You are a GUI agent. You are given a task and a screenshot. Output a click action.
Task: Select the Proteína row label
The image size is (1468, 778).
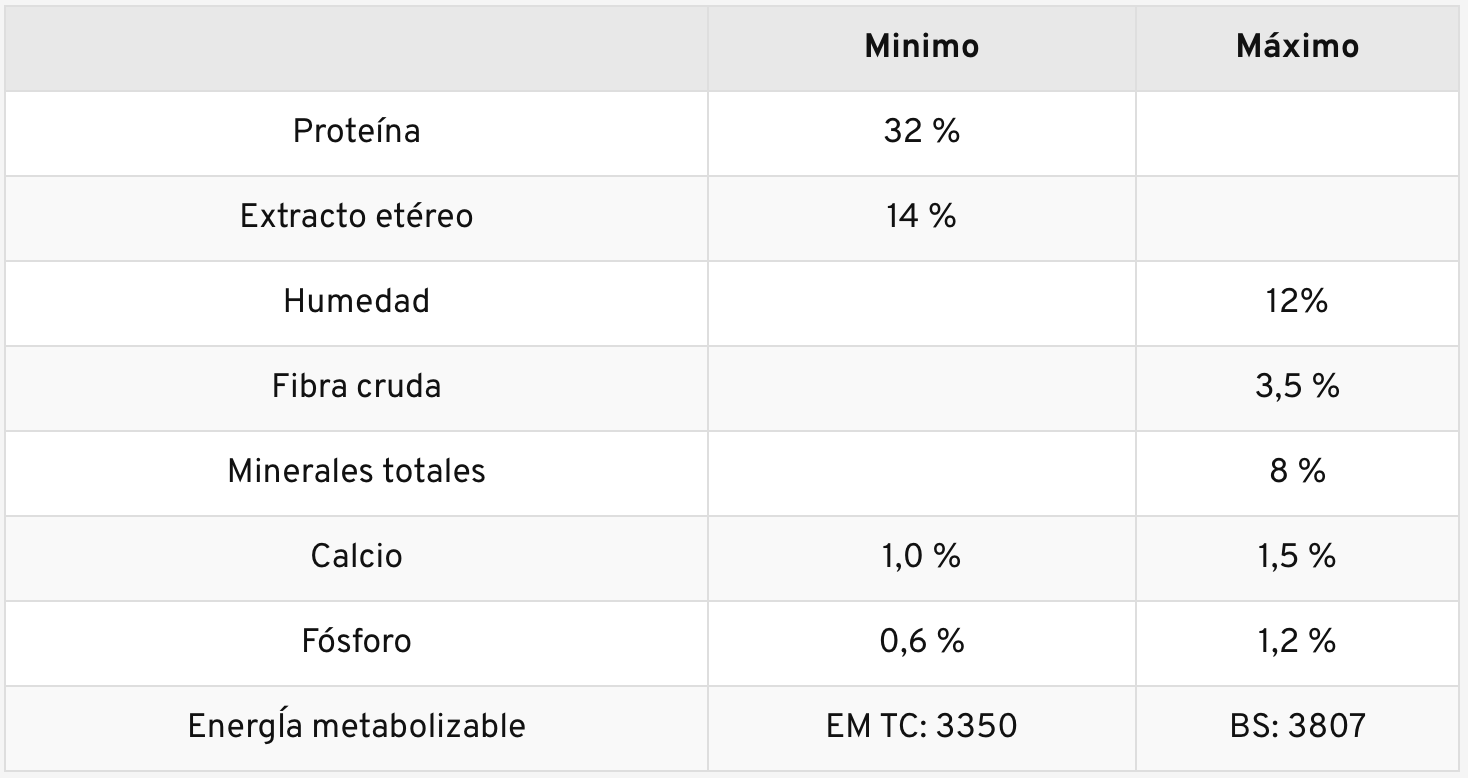[356, 132]
